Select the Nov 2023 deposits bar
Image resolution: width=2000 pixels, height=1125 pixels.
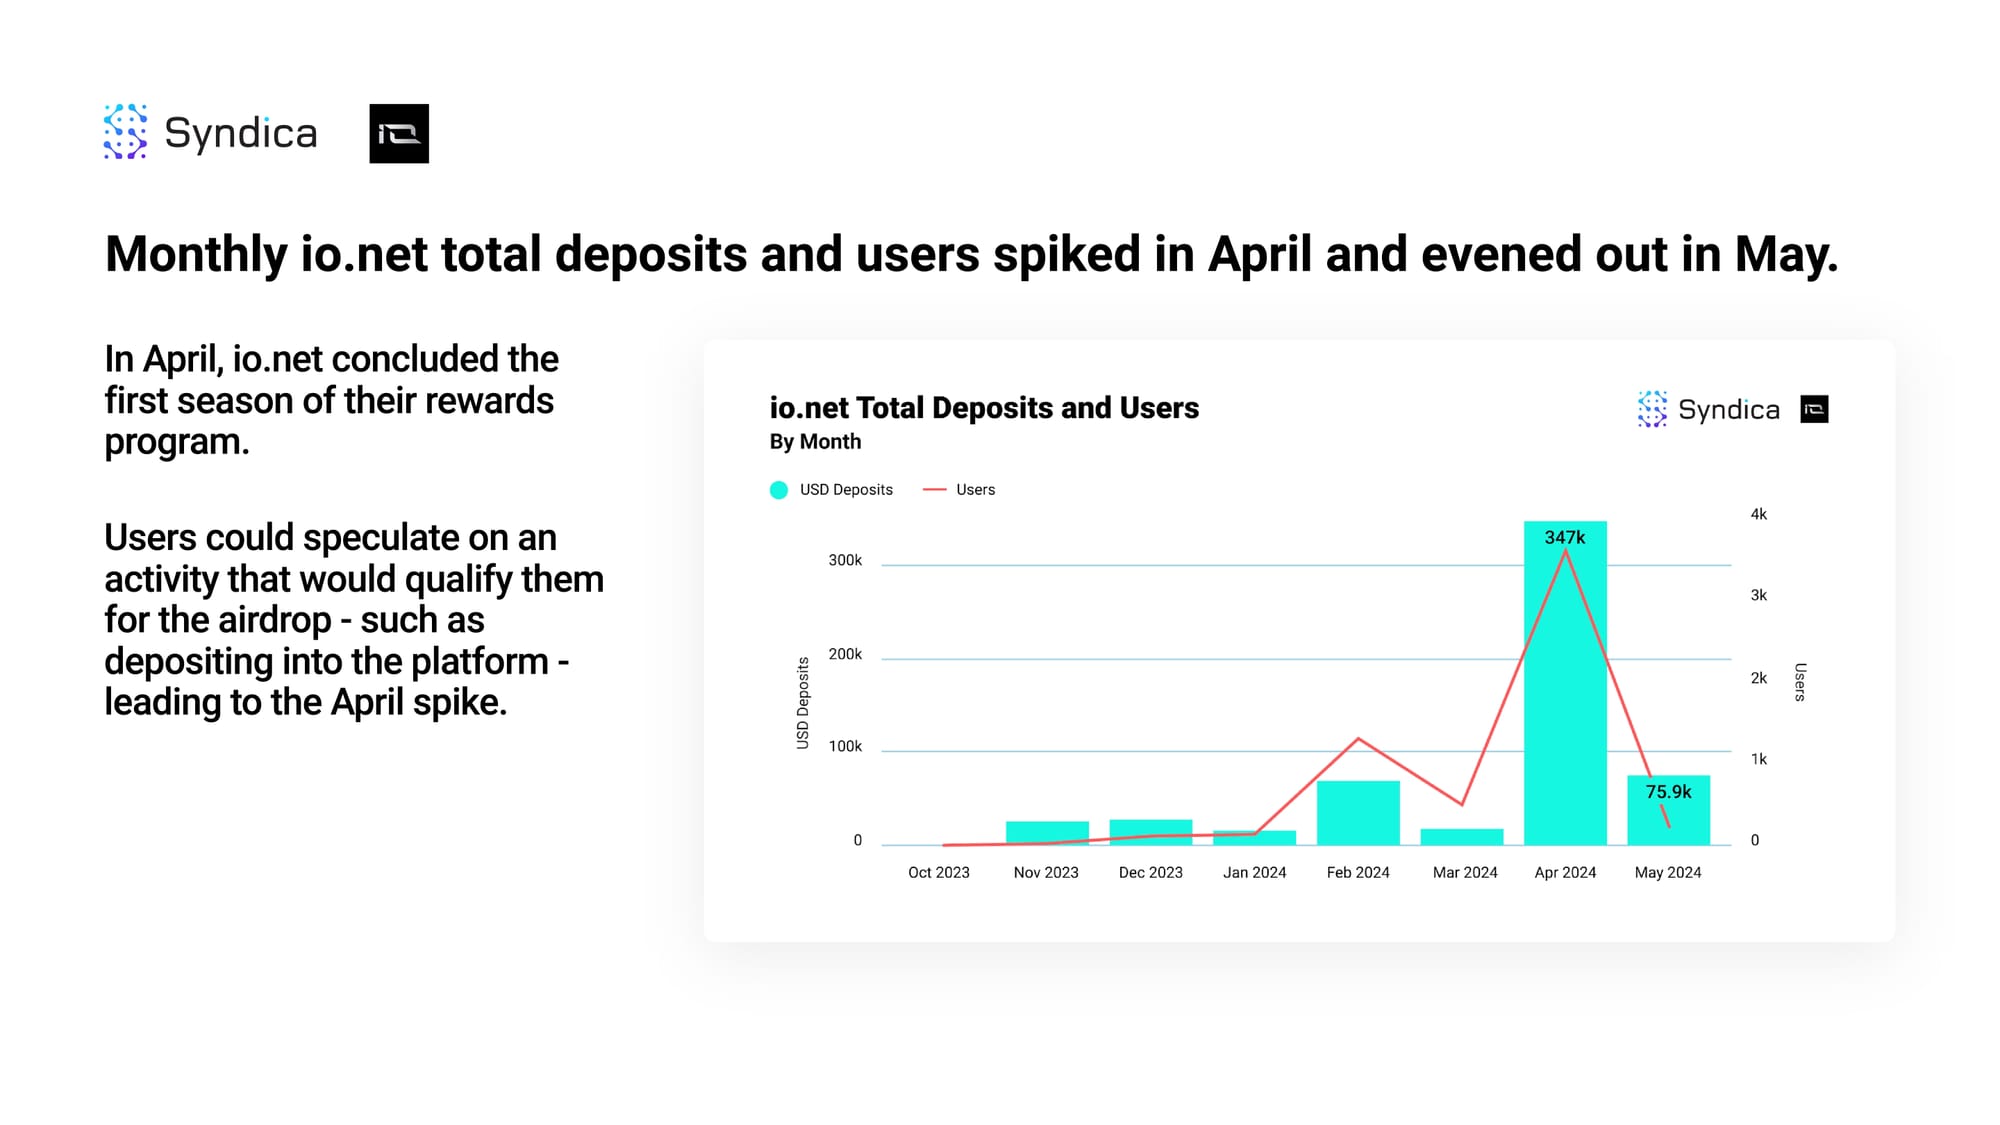(1047, 834)
